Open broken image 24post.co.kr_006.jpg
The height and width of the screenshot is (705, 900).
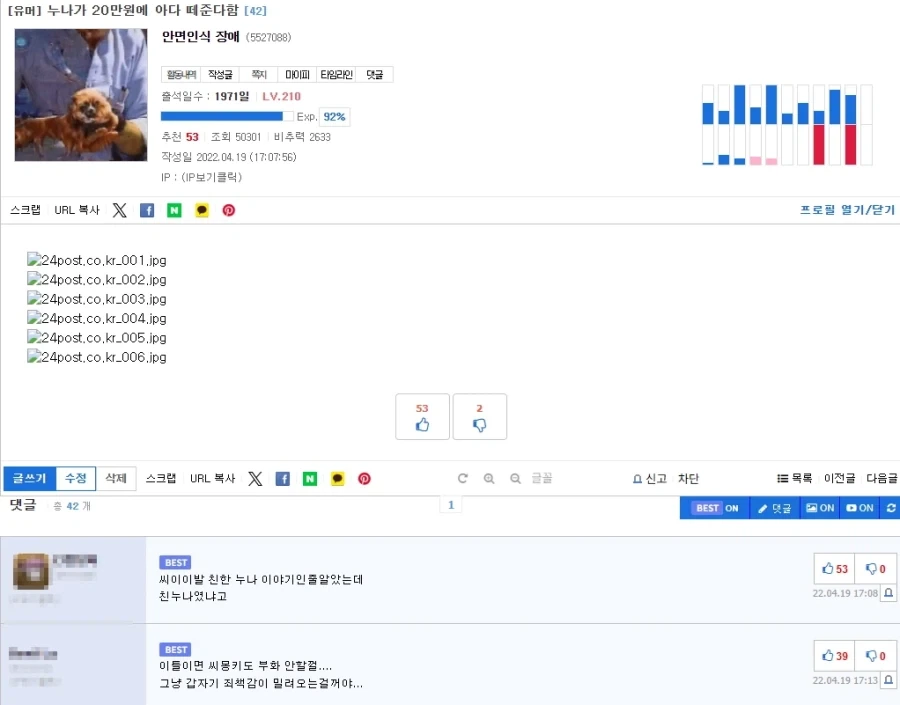(x=97, y=357)
